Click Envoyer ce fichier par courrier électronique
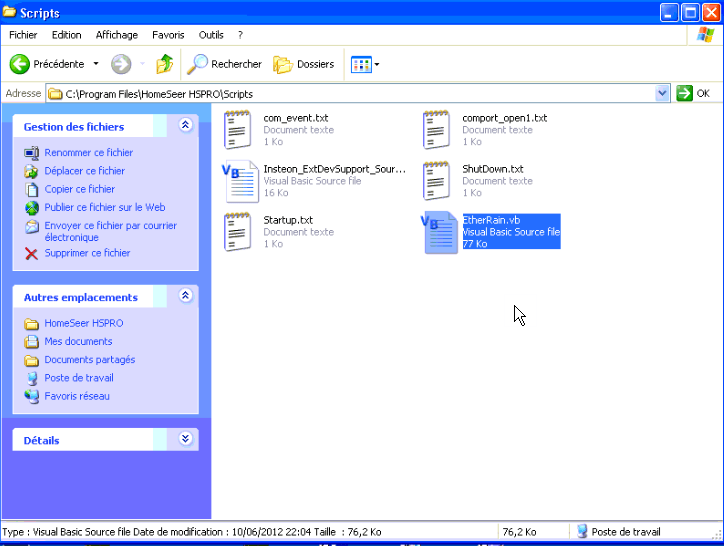This screenshot has height=546, width=724. (110, 231)
